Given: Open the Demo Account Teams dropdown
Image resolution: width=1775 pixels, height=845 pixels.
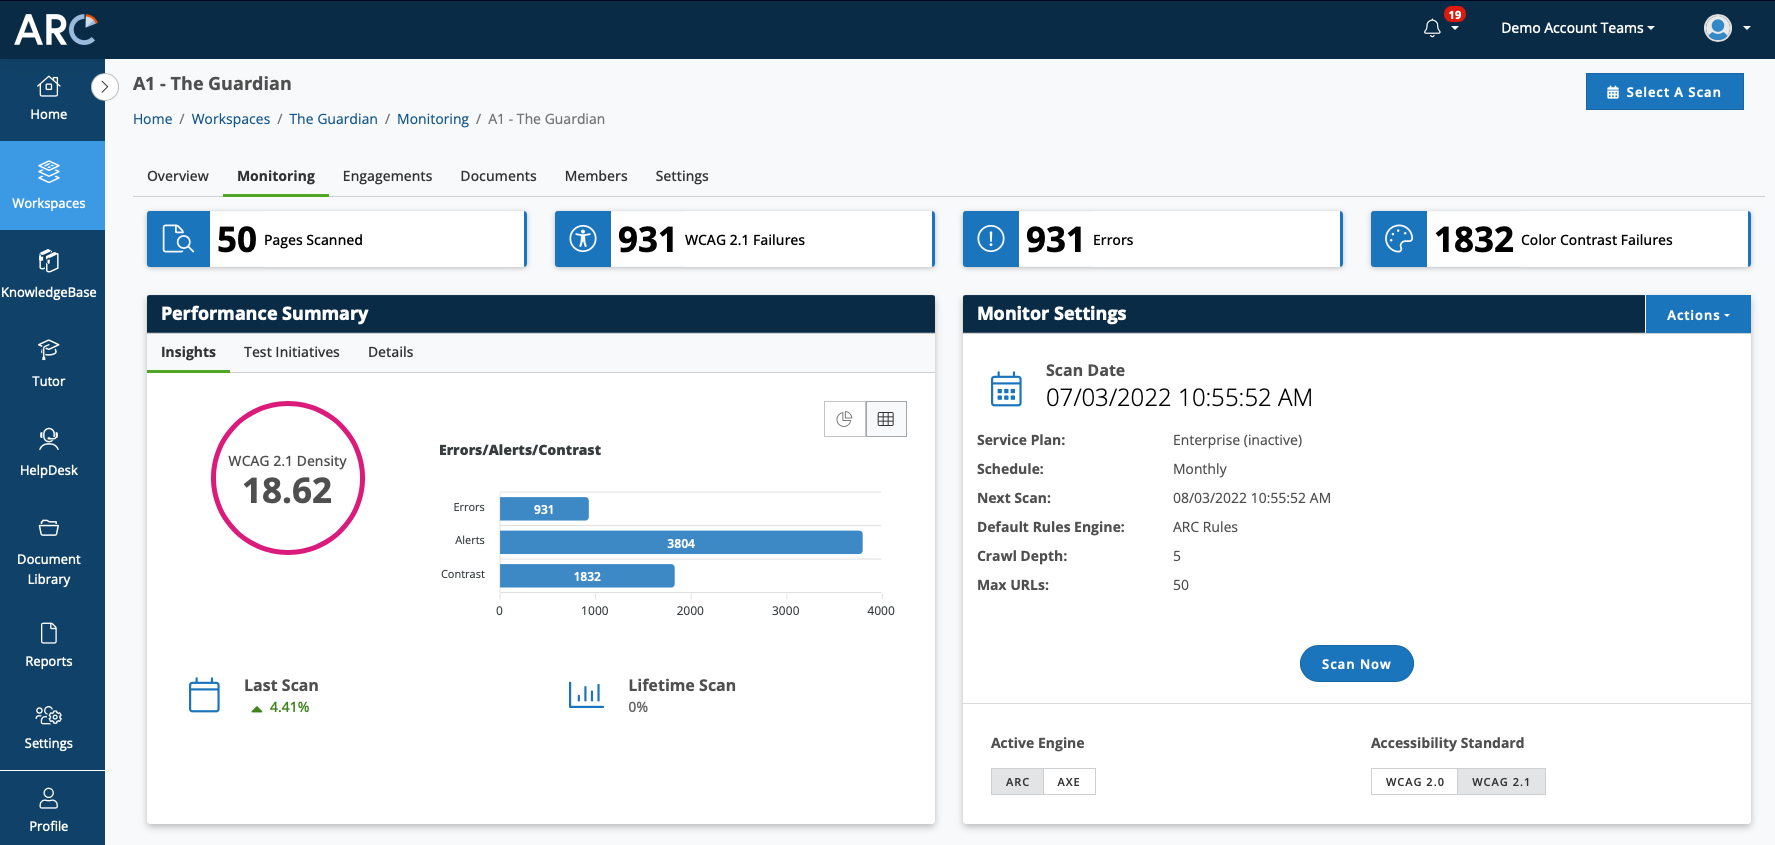Looking at the screenshot, I should [1577, 28].
